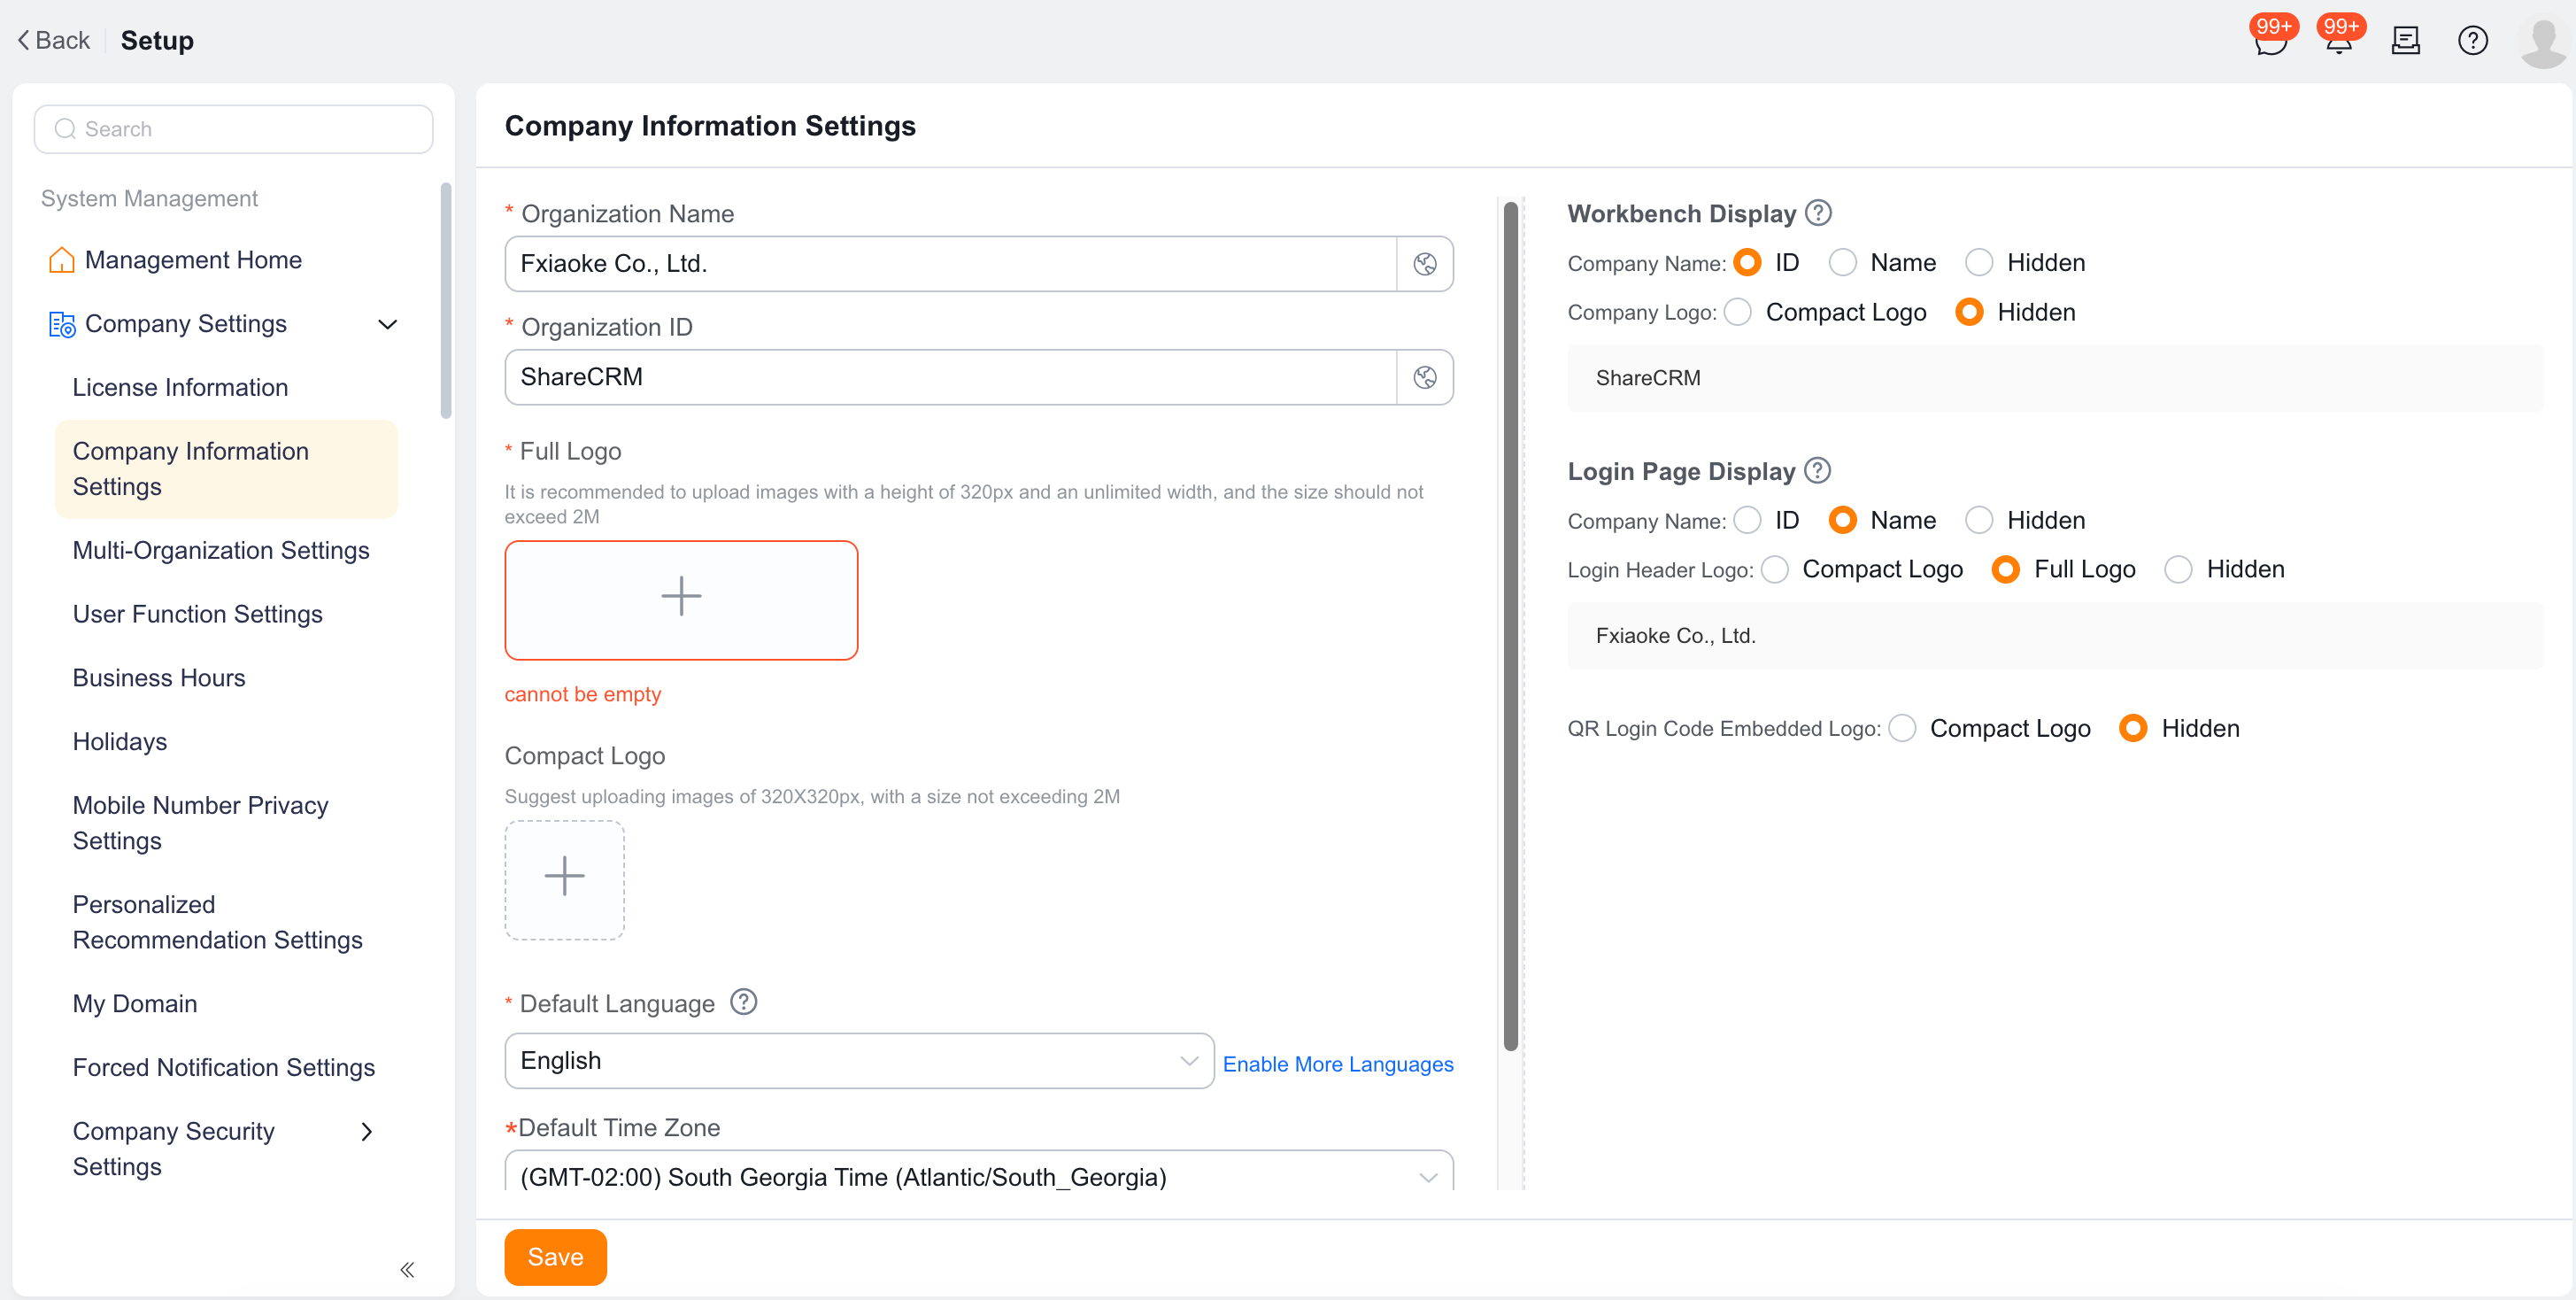
Task: Open the Default Language dropdown
Action: tap(859, 1060)
